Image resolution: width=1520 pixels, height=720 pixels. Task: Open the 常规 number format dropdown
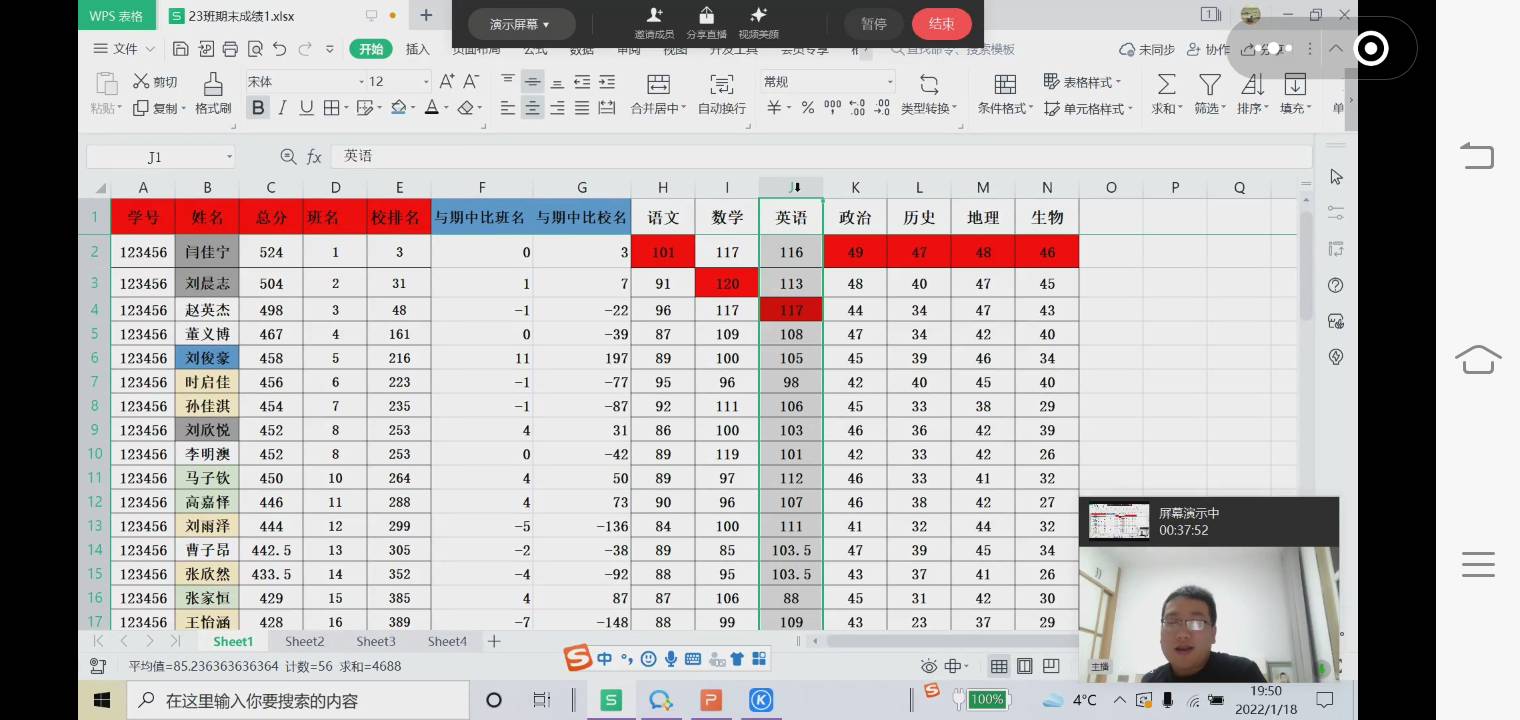pyautogui.click(x=828, y=82)
